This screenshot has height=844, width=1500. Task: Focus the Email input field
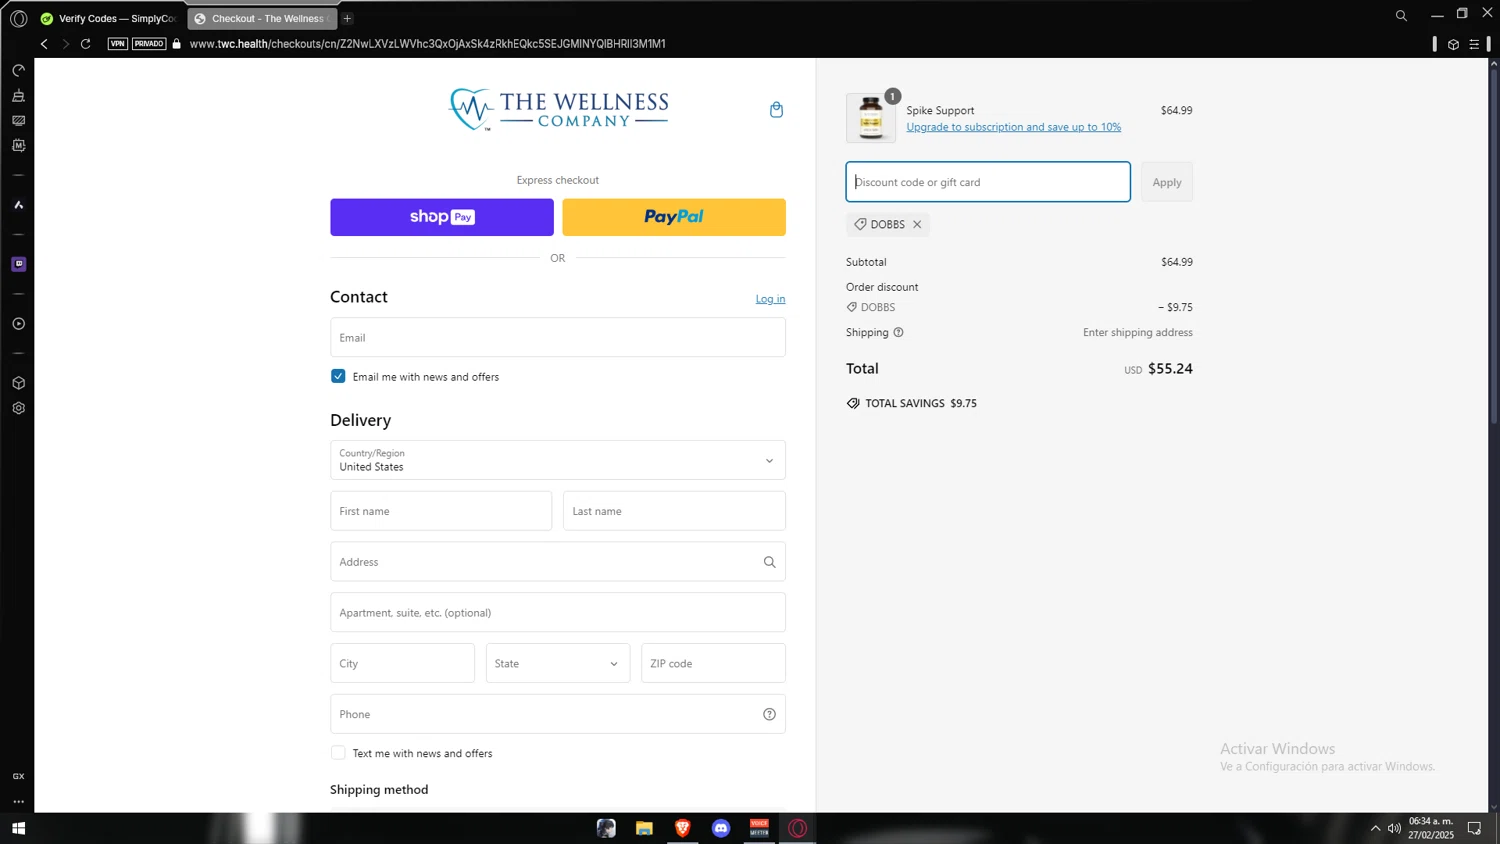click(x=558, y=337)
